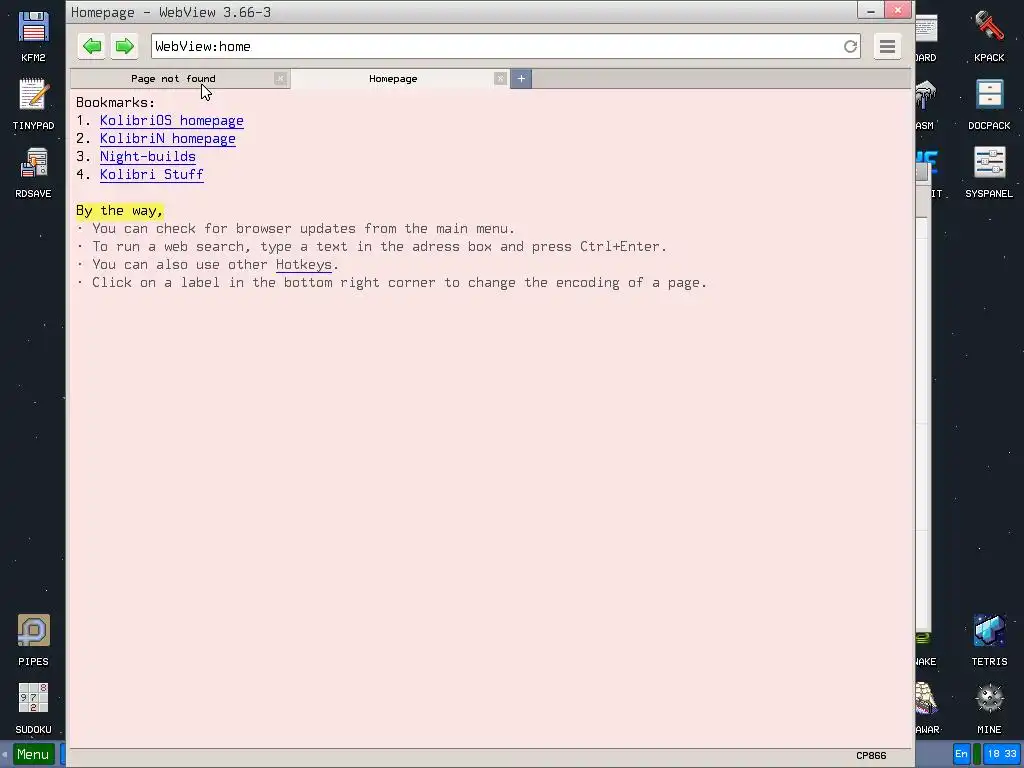This screenshot has height=768, width=1024.
Task: Go back with the green left arrow
Action: [x=92, y=46]
